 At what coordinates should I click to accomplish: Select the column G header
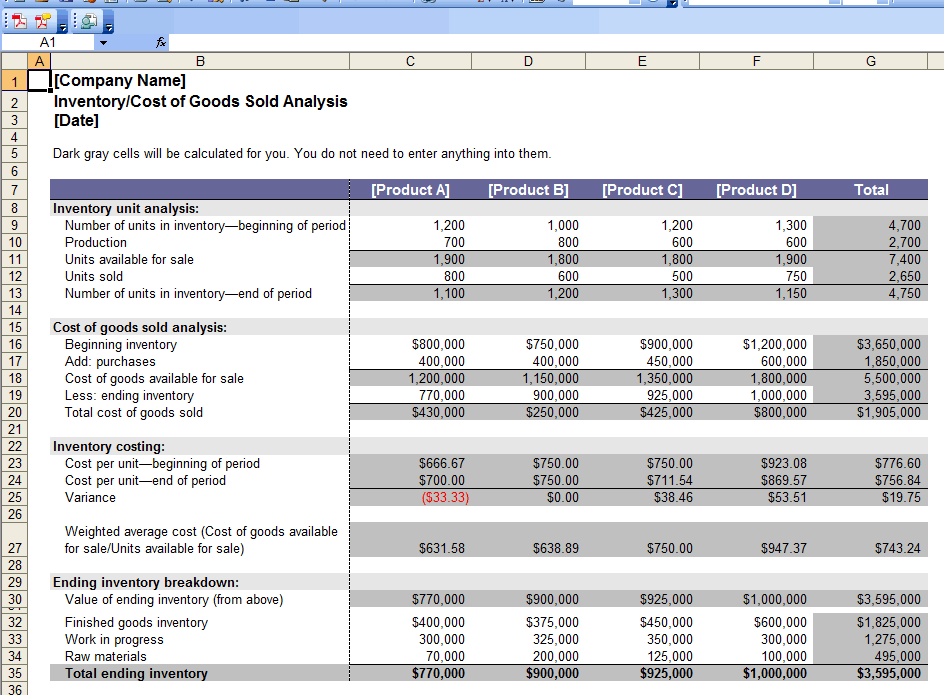870,61
